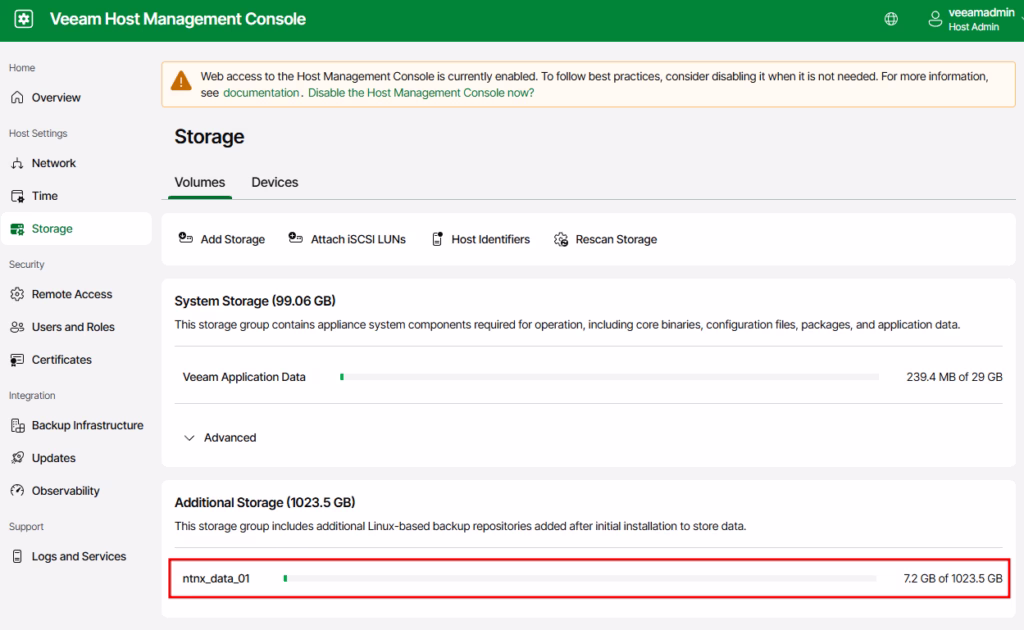The image size is (1024, 630).
Task: Click the Time calendar icon
Action: (x=18, y=196)
